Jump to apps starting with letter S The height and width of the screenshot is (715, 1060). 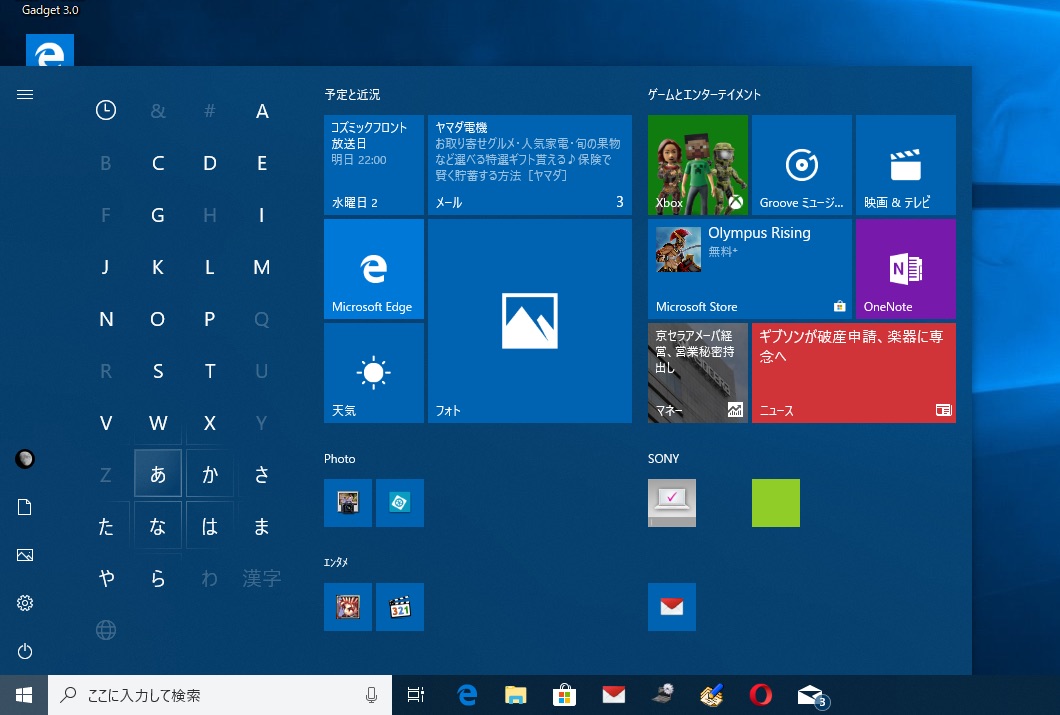pyautogui.click(x=158, y=371)
